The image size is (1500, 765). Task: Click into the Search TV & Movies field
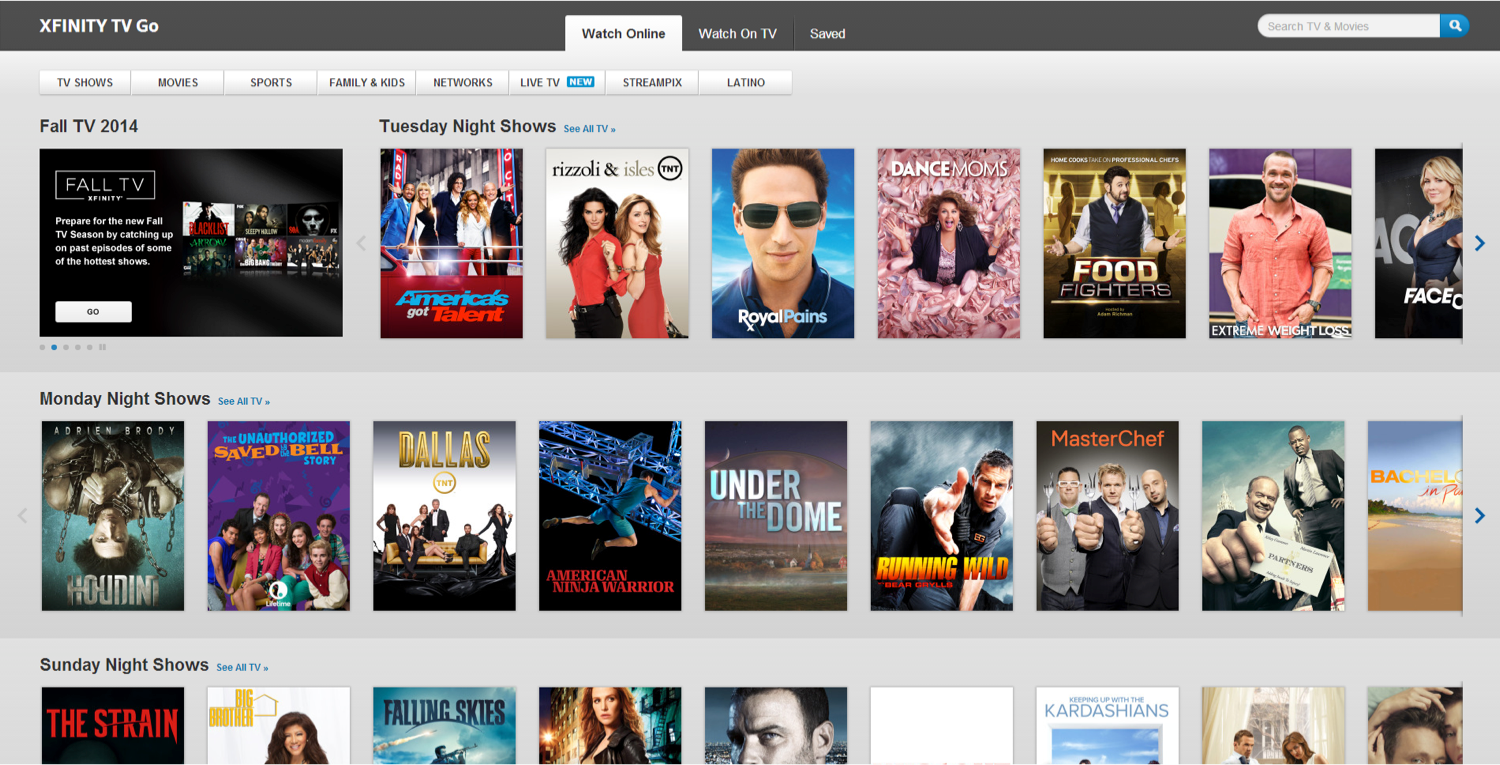pyautogui.click(x=1348, y=26)
